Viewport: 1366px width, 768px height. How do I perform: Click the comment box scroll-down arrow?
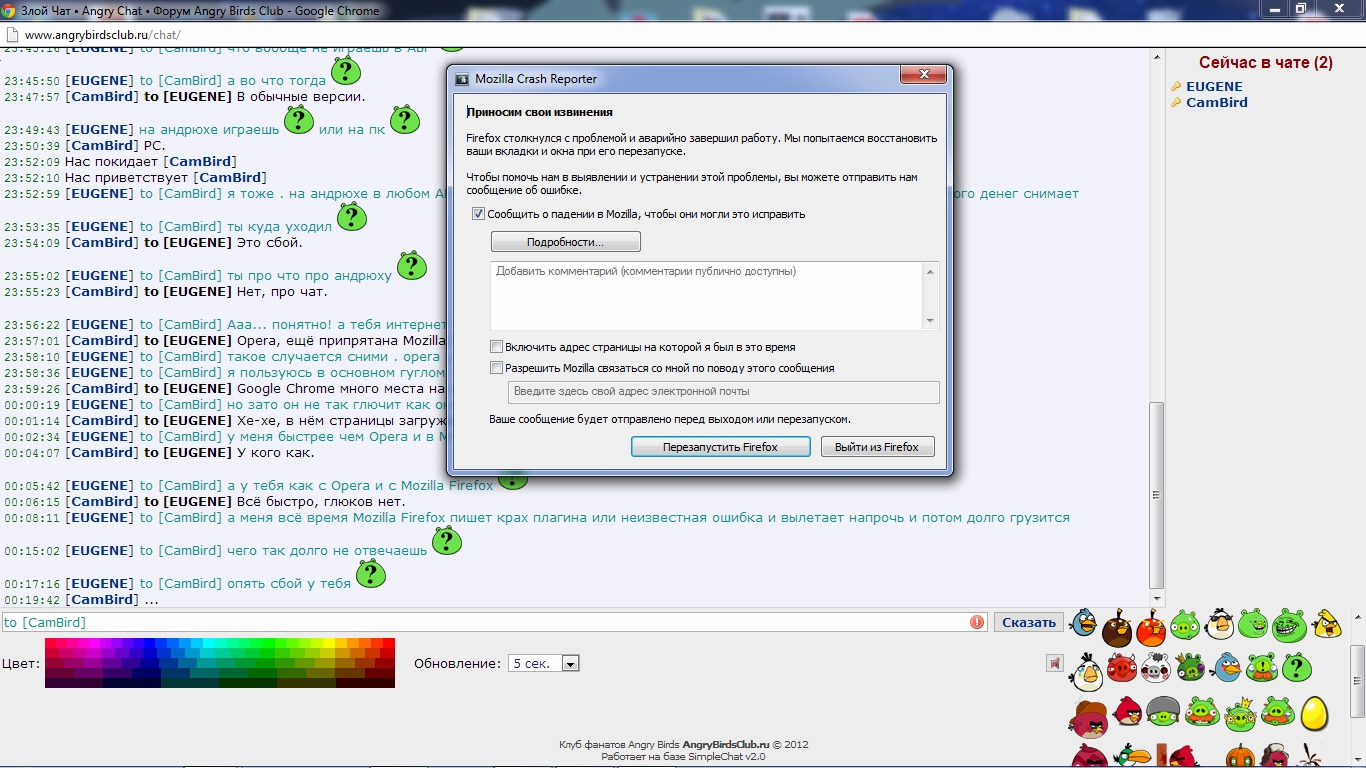[930, 321]
